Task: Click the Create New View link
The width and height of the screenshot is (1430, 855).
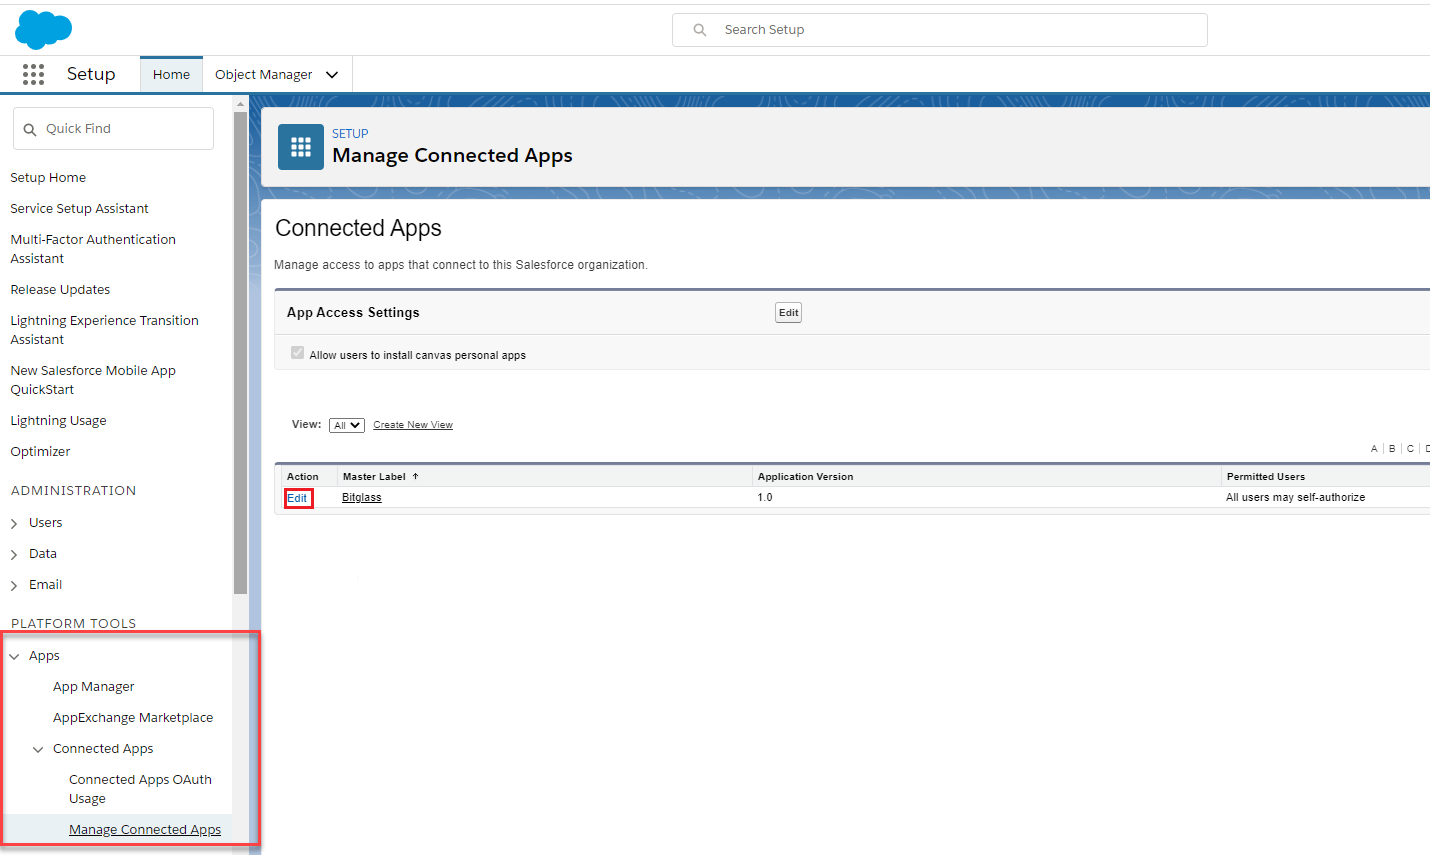Action: 412,424
